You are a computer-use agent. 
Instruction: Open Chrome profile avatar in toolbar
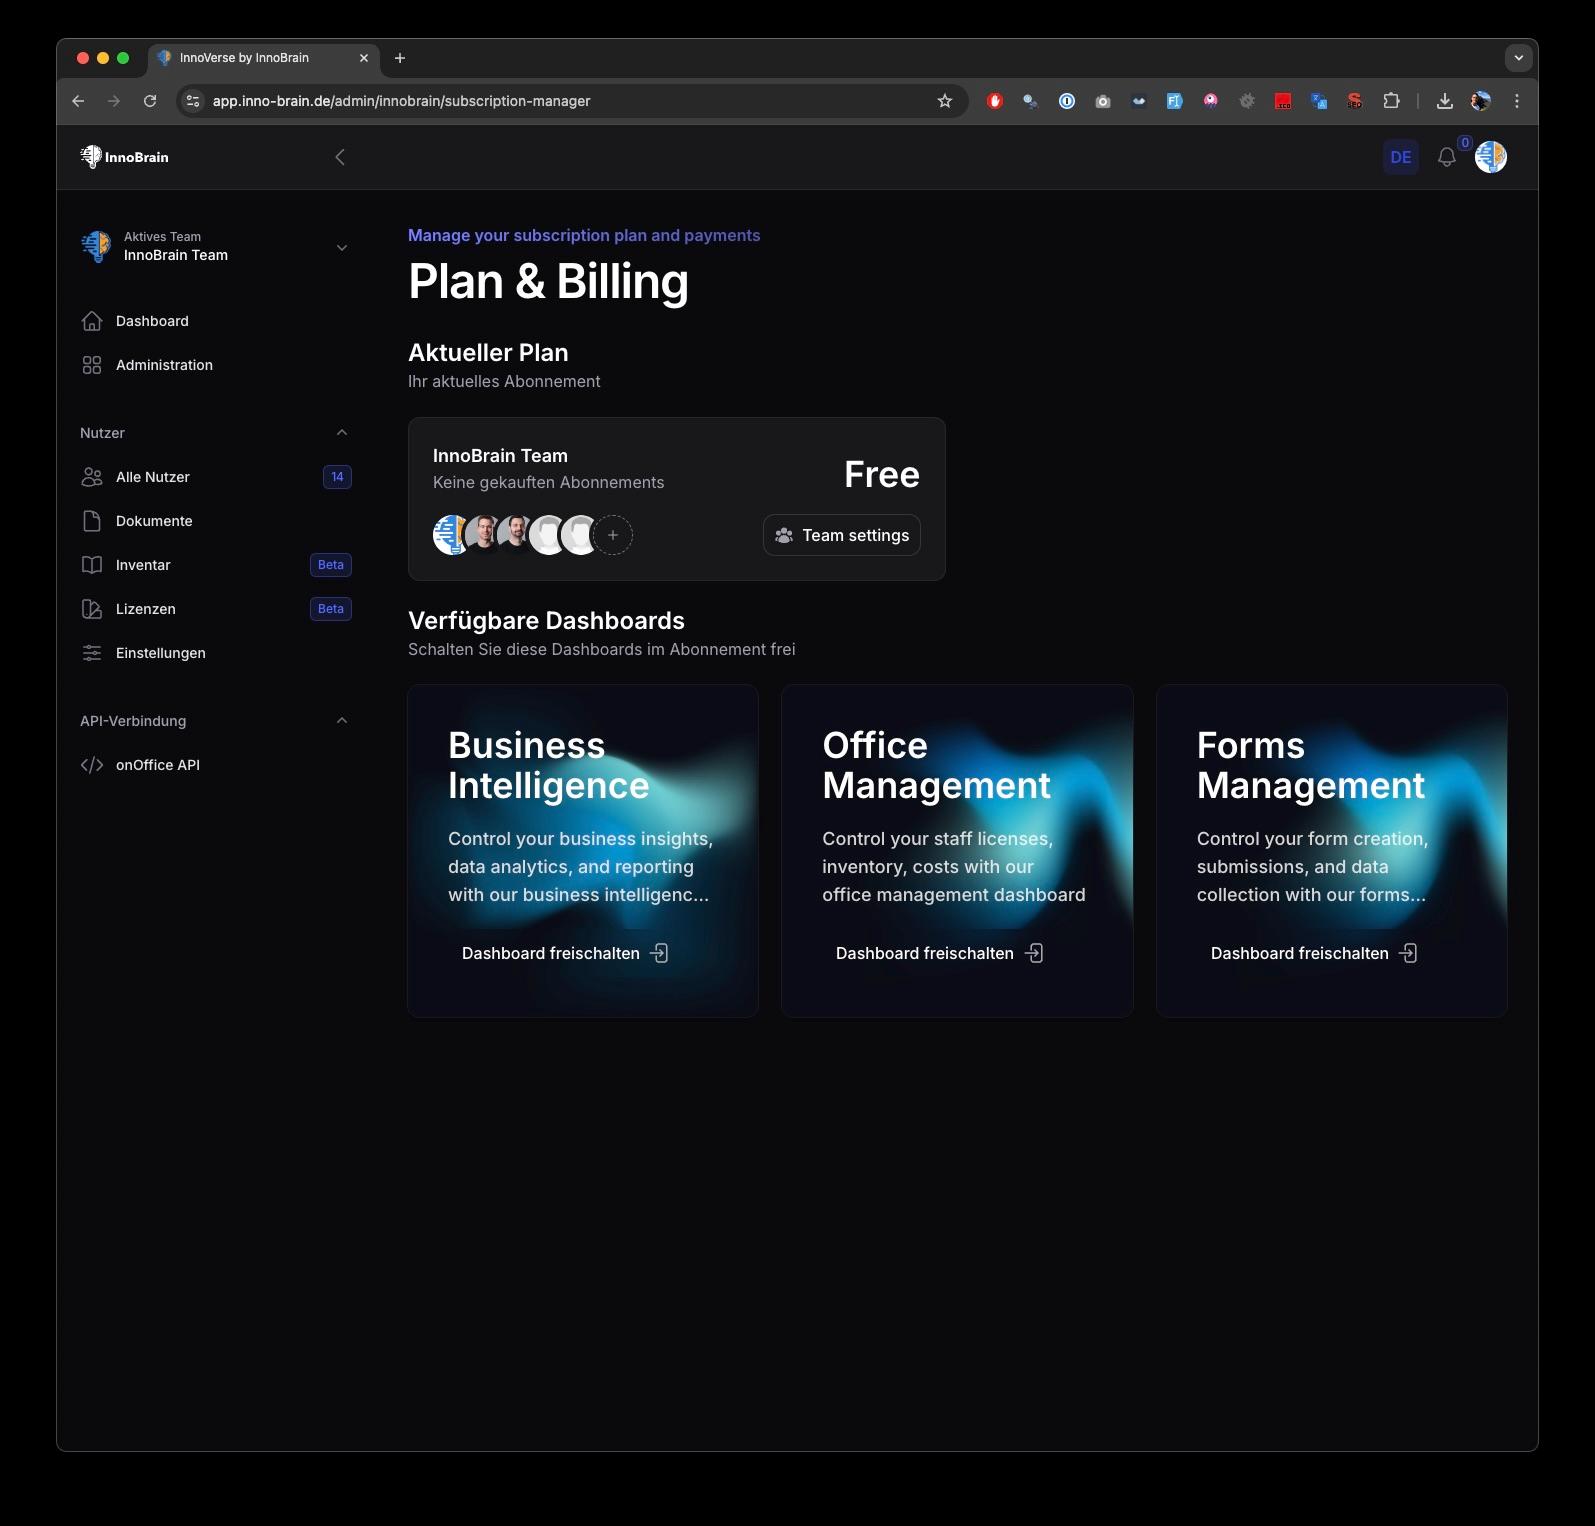point(1481,101)
